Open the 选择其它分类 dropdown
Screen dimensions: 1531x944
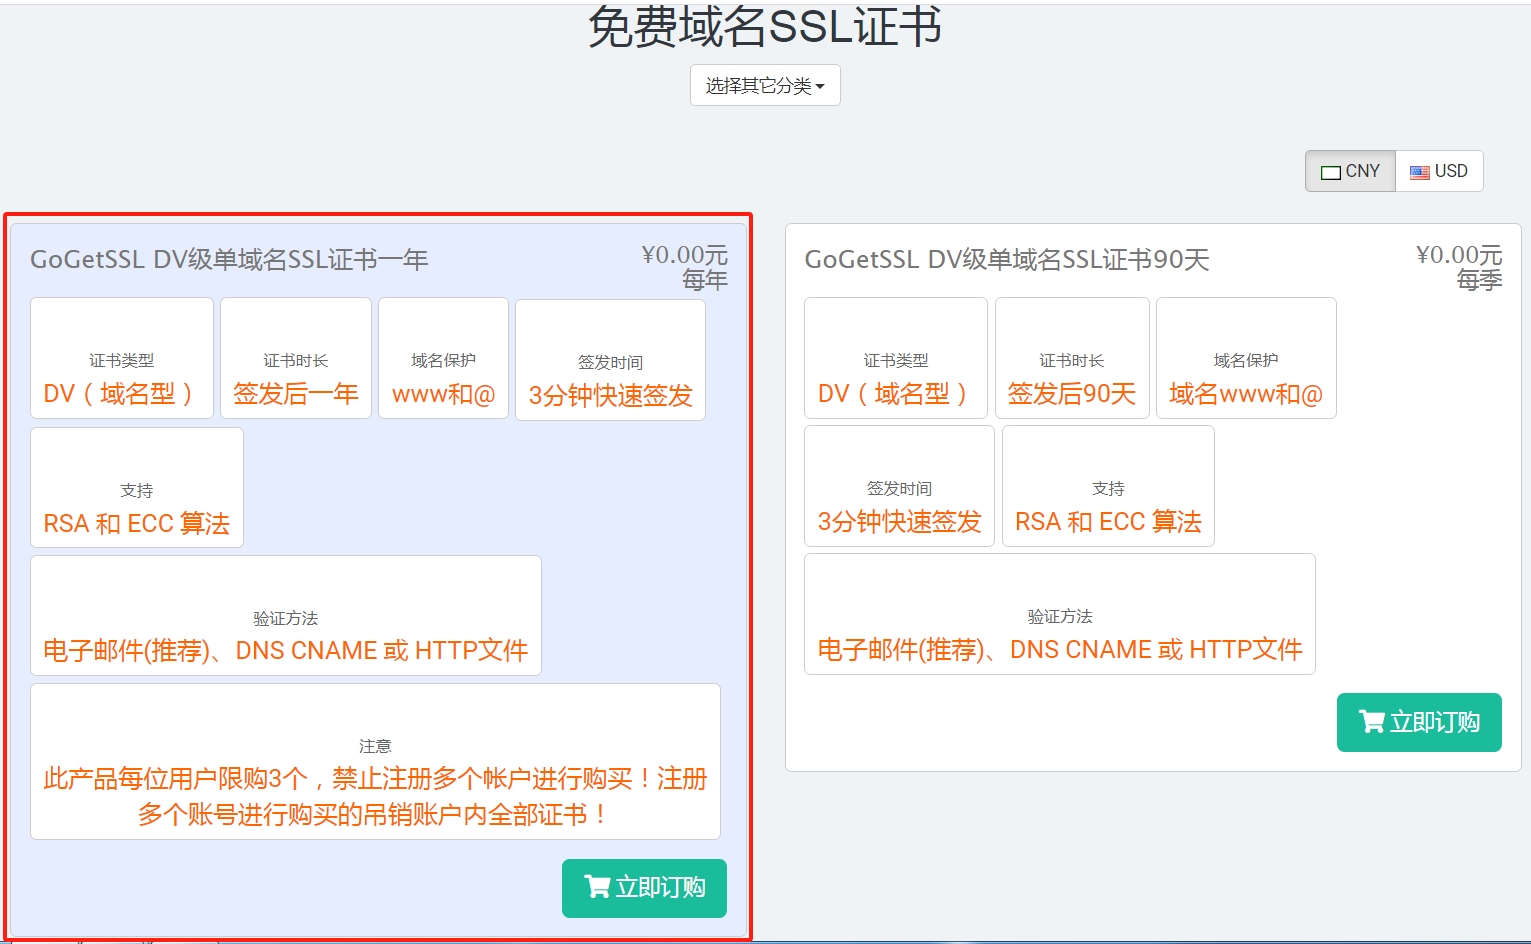pyautogui.click(x=765, y=85)
